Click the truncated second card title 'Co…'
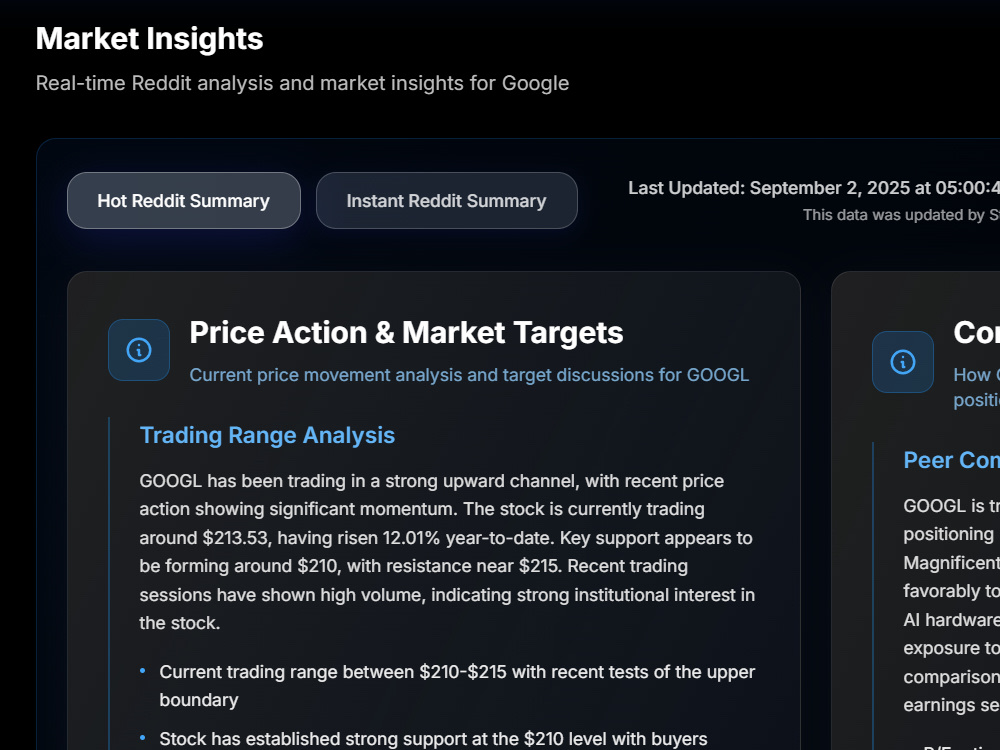The width and height of the screenshot is (1000, 750). click(x=976, y=333)
